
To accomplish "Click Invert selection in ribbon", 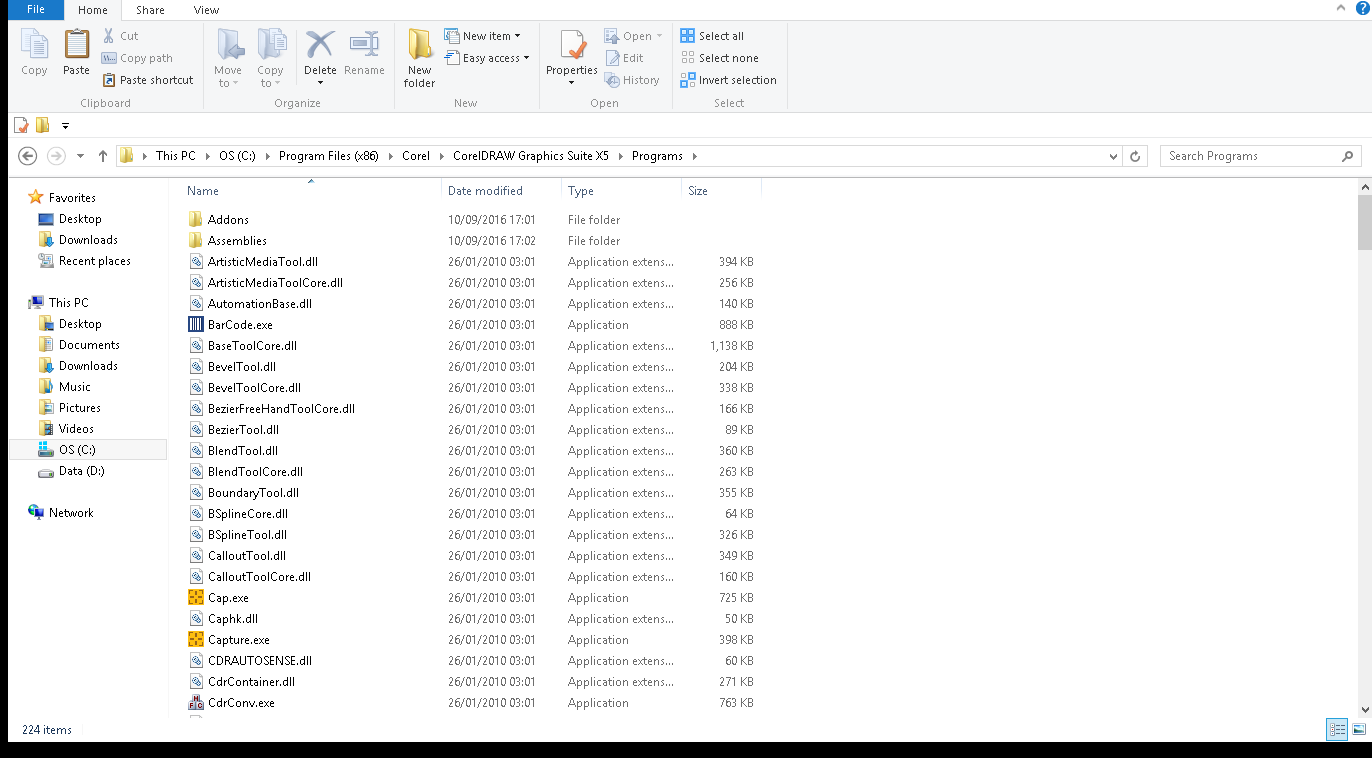I will 728,80.
